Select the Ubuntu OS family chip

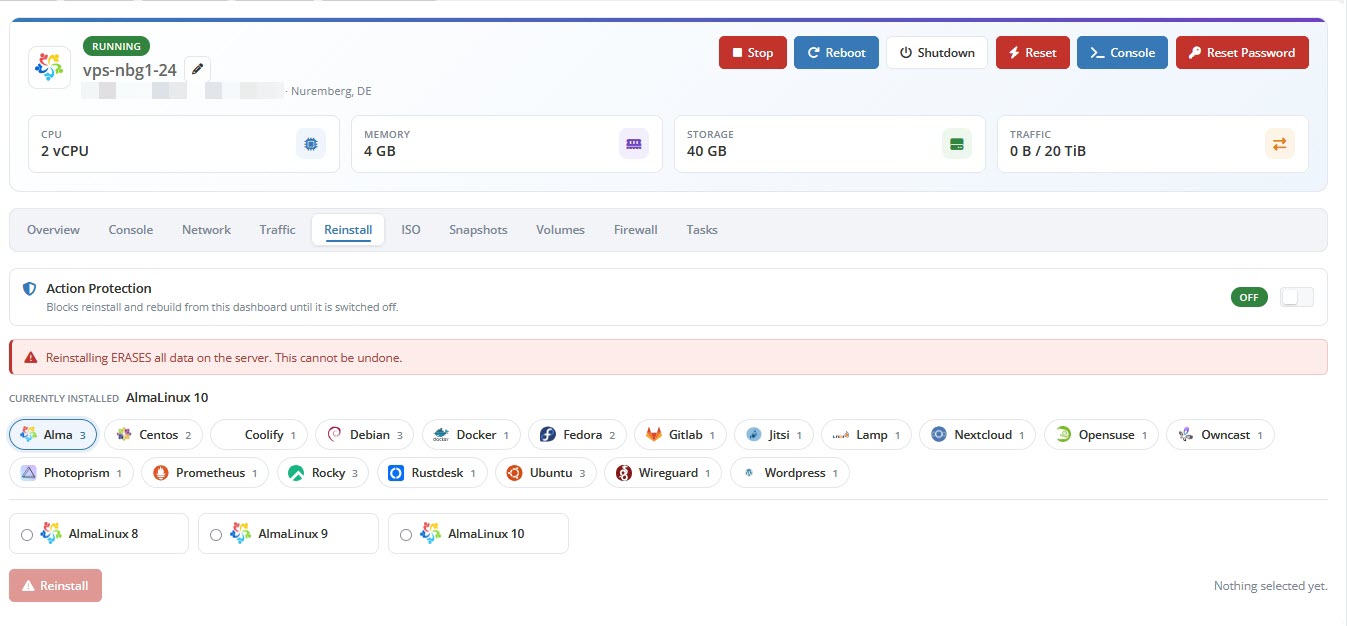[546, 473]
